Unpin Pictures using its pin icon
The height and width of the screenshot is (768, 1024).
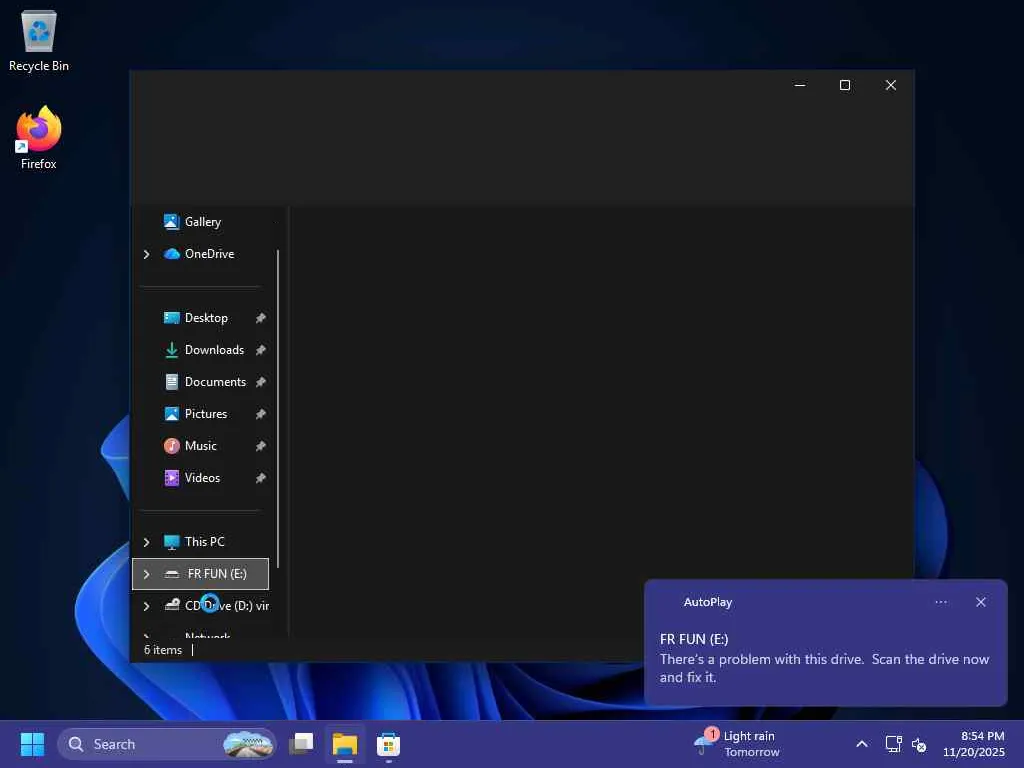tap(261, 414)
